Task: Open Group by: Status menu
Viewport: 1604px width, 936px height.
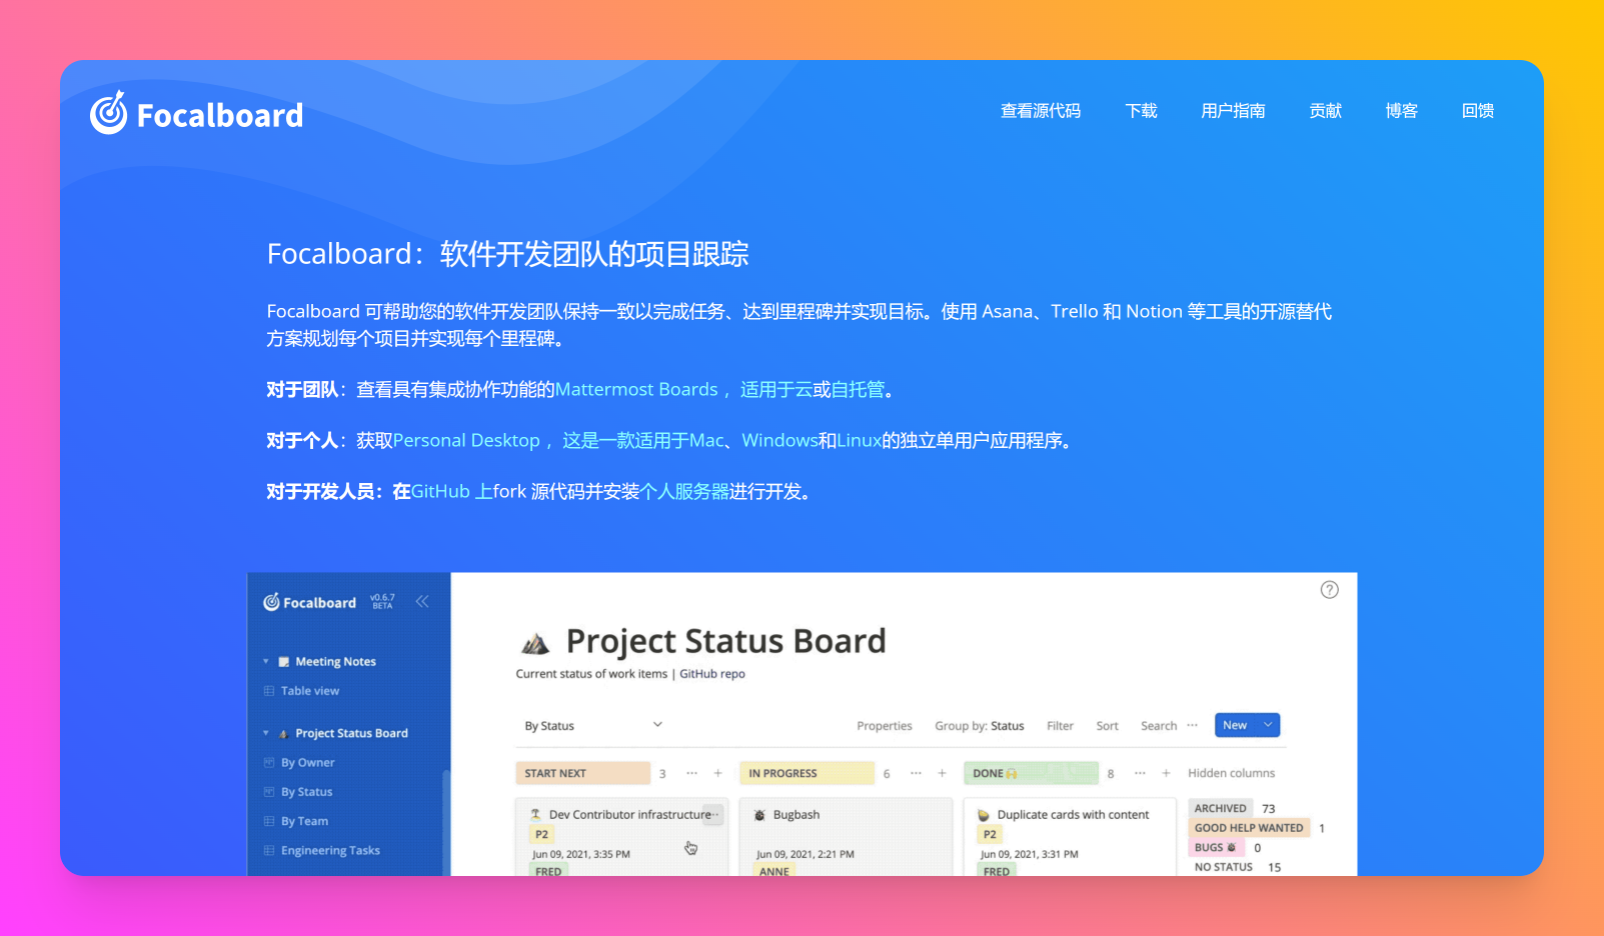Action: [979, 726]
